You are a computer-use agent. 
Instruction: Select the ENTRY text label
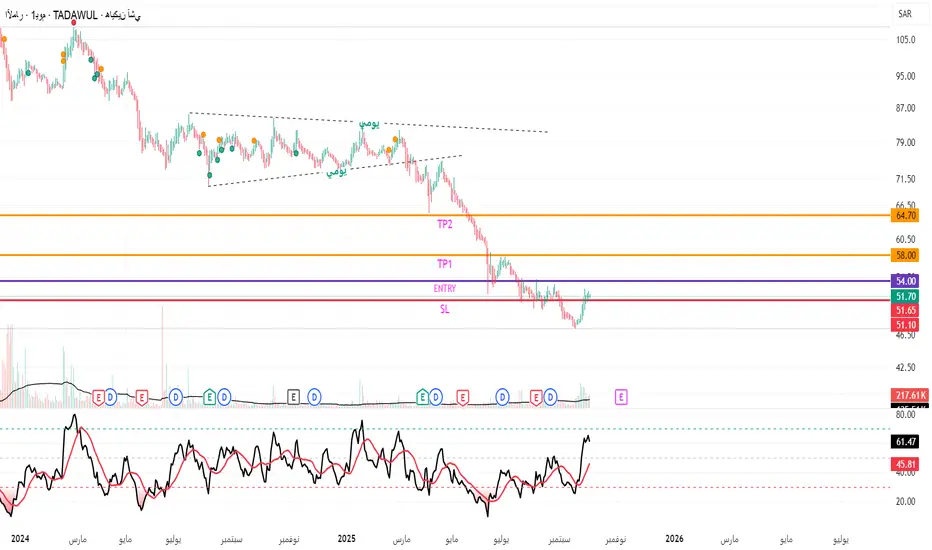coord(445,288)
